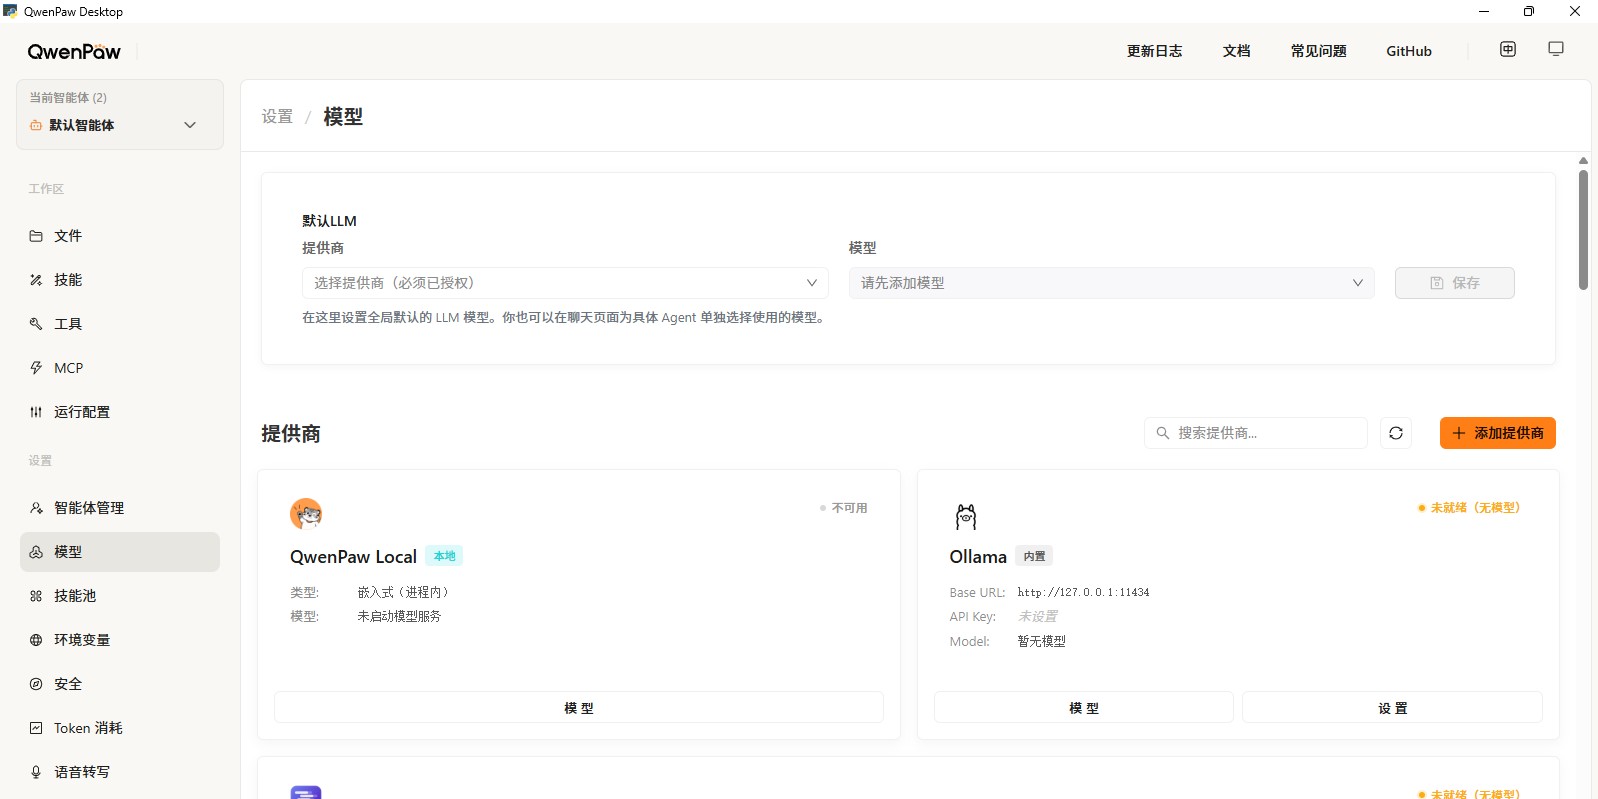The image size is (1598, 799).
Task: Click the main panel vertical scrollbar
Action: point(1583,230)
